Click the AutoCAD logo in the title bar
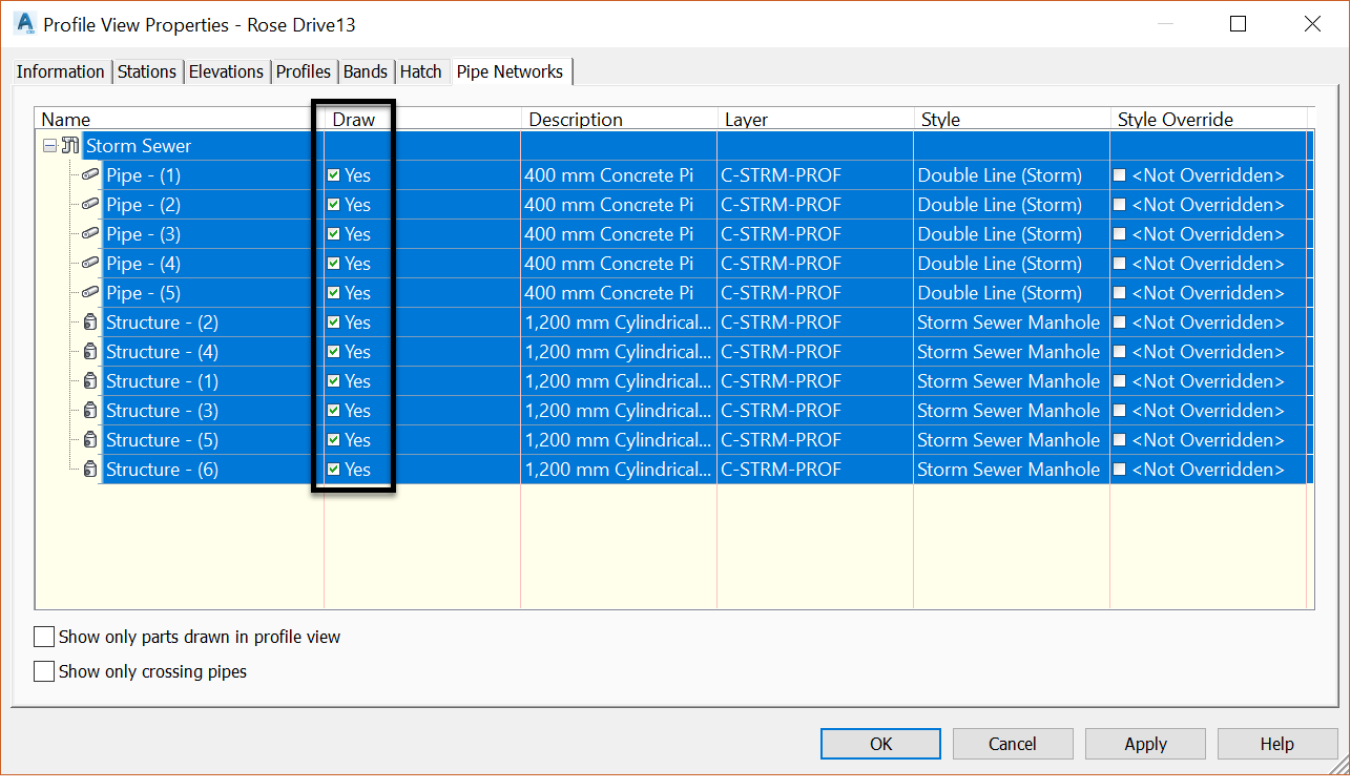Image resolution: width=1350 pixels, height=776 pixels. [x=24, y=23]
